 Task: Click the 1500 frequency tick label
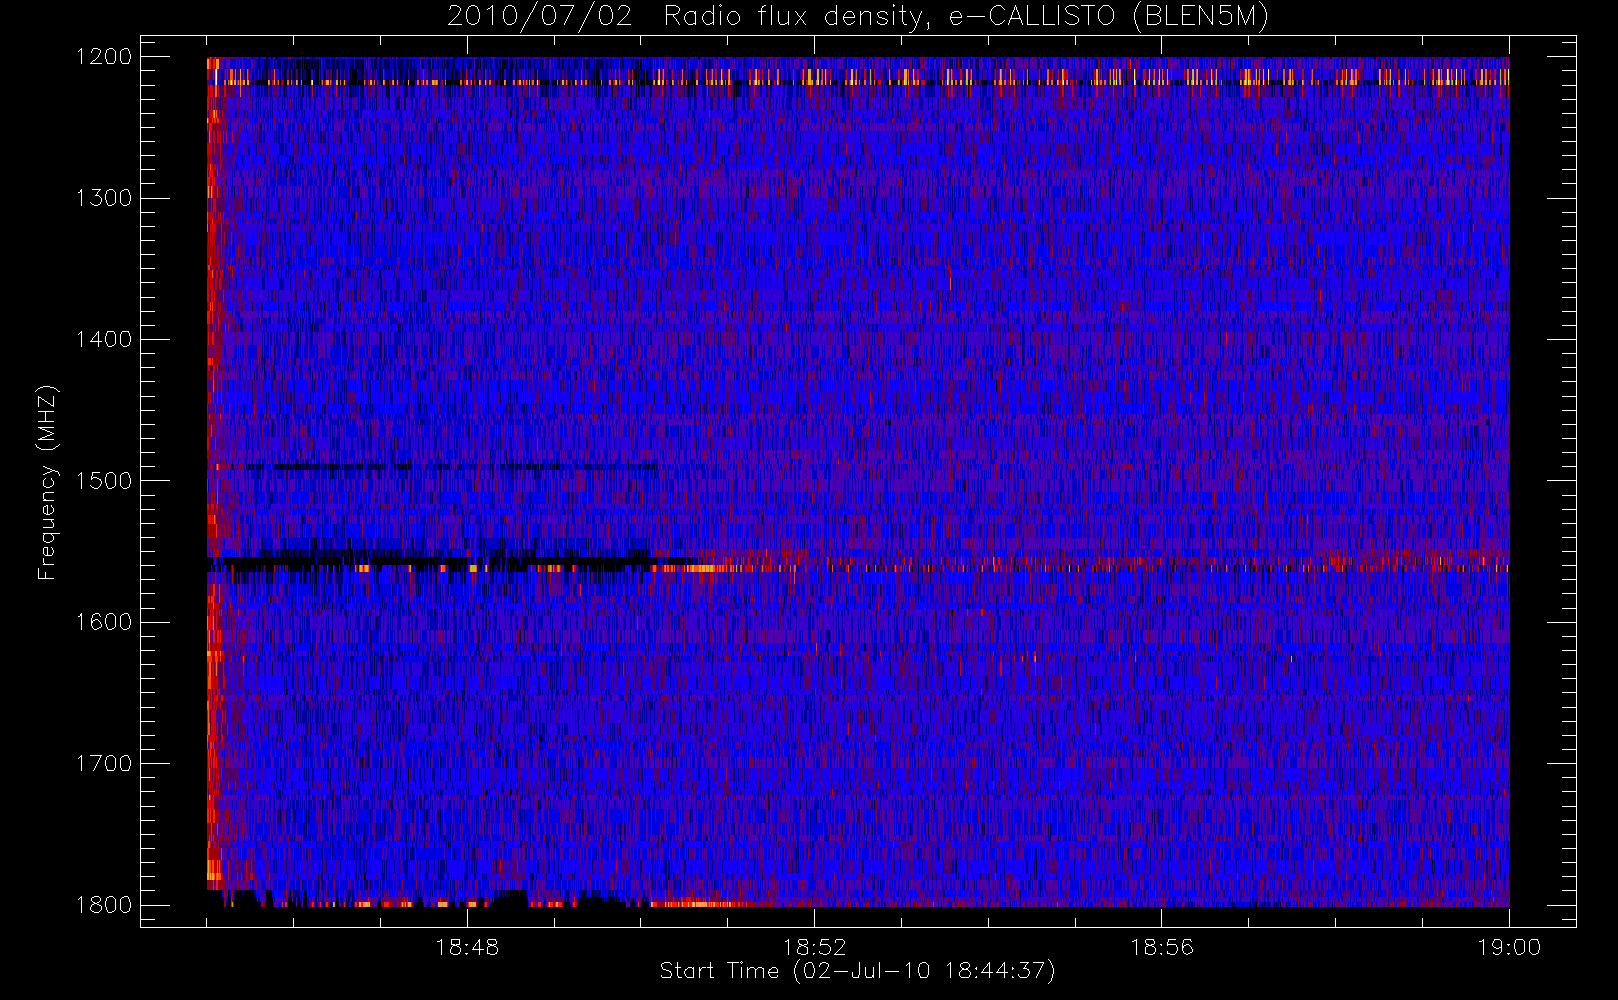tap(104, 481)
